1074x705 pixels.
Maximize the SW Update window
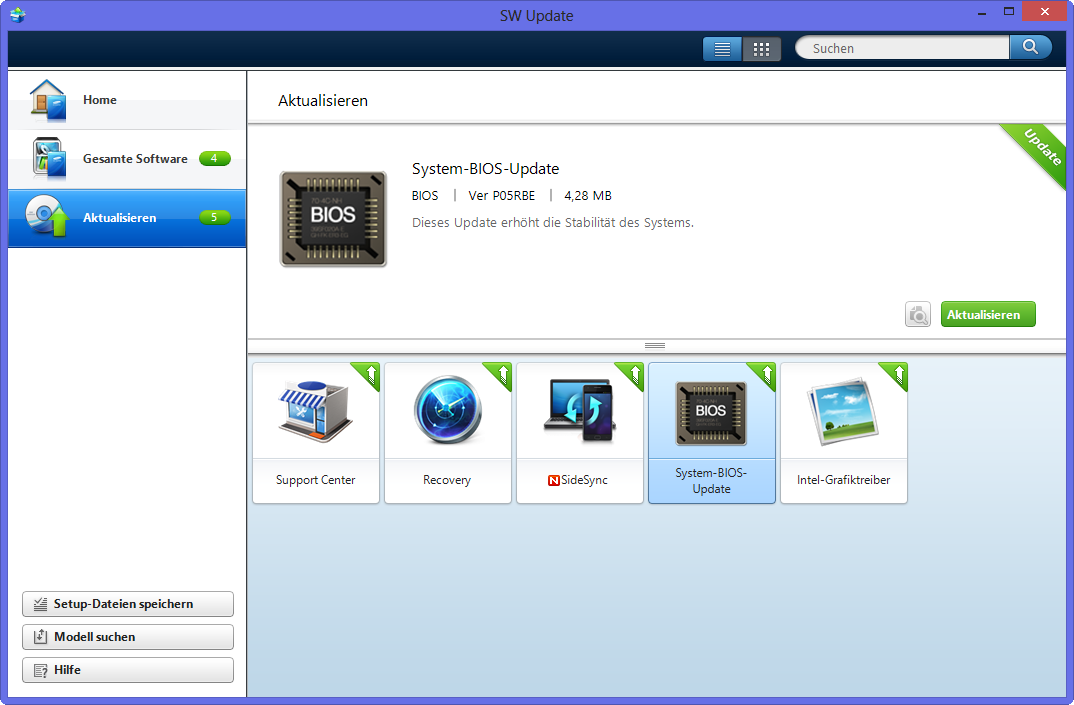[x=1008, y=12]
